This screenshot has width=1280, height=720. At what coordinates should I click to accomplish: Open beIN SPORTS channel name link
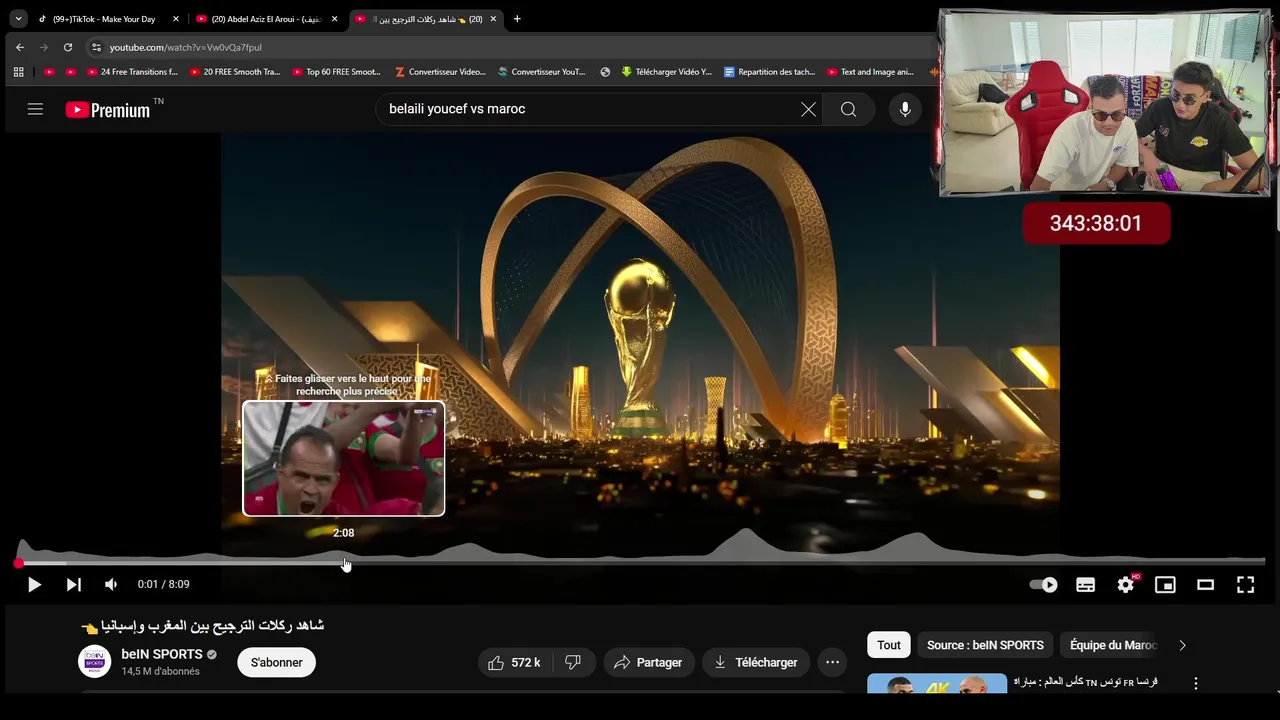click(162, 654)
